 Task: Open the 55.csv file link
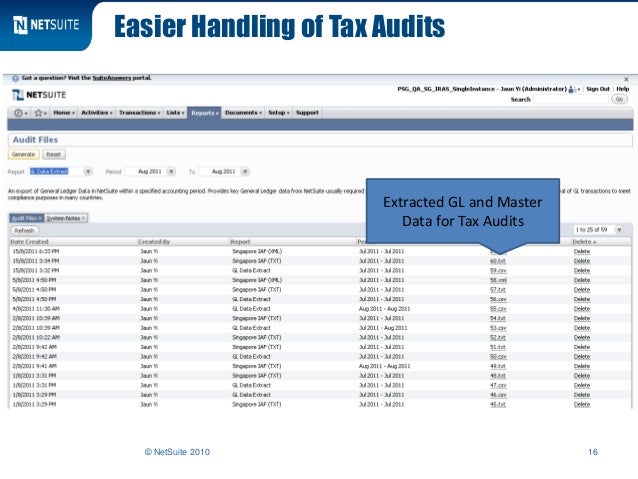point(498,309)
